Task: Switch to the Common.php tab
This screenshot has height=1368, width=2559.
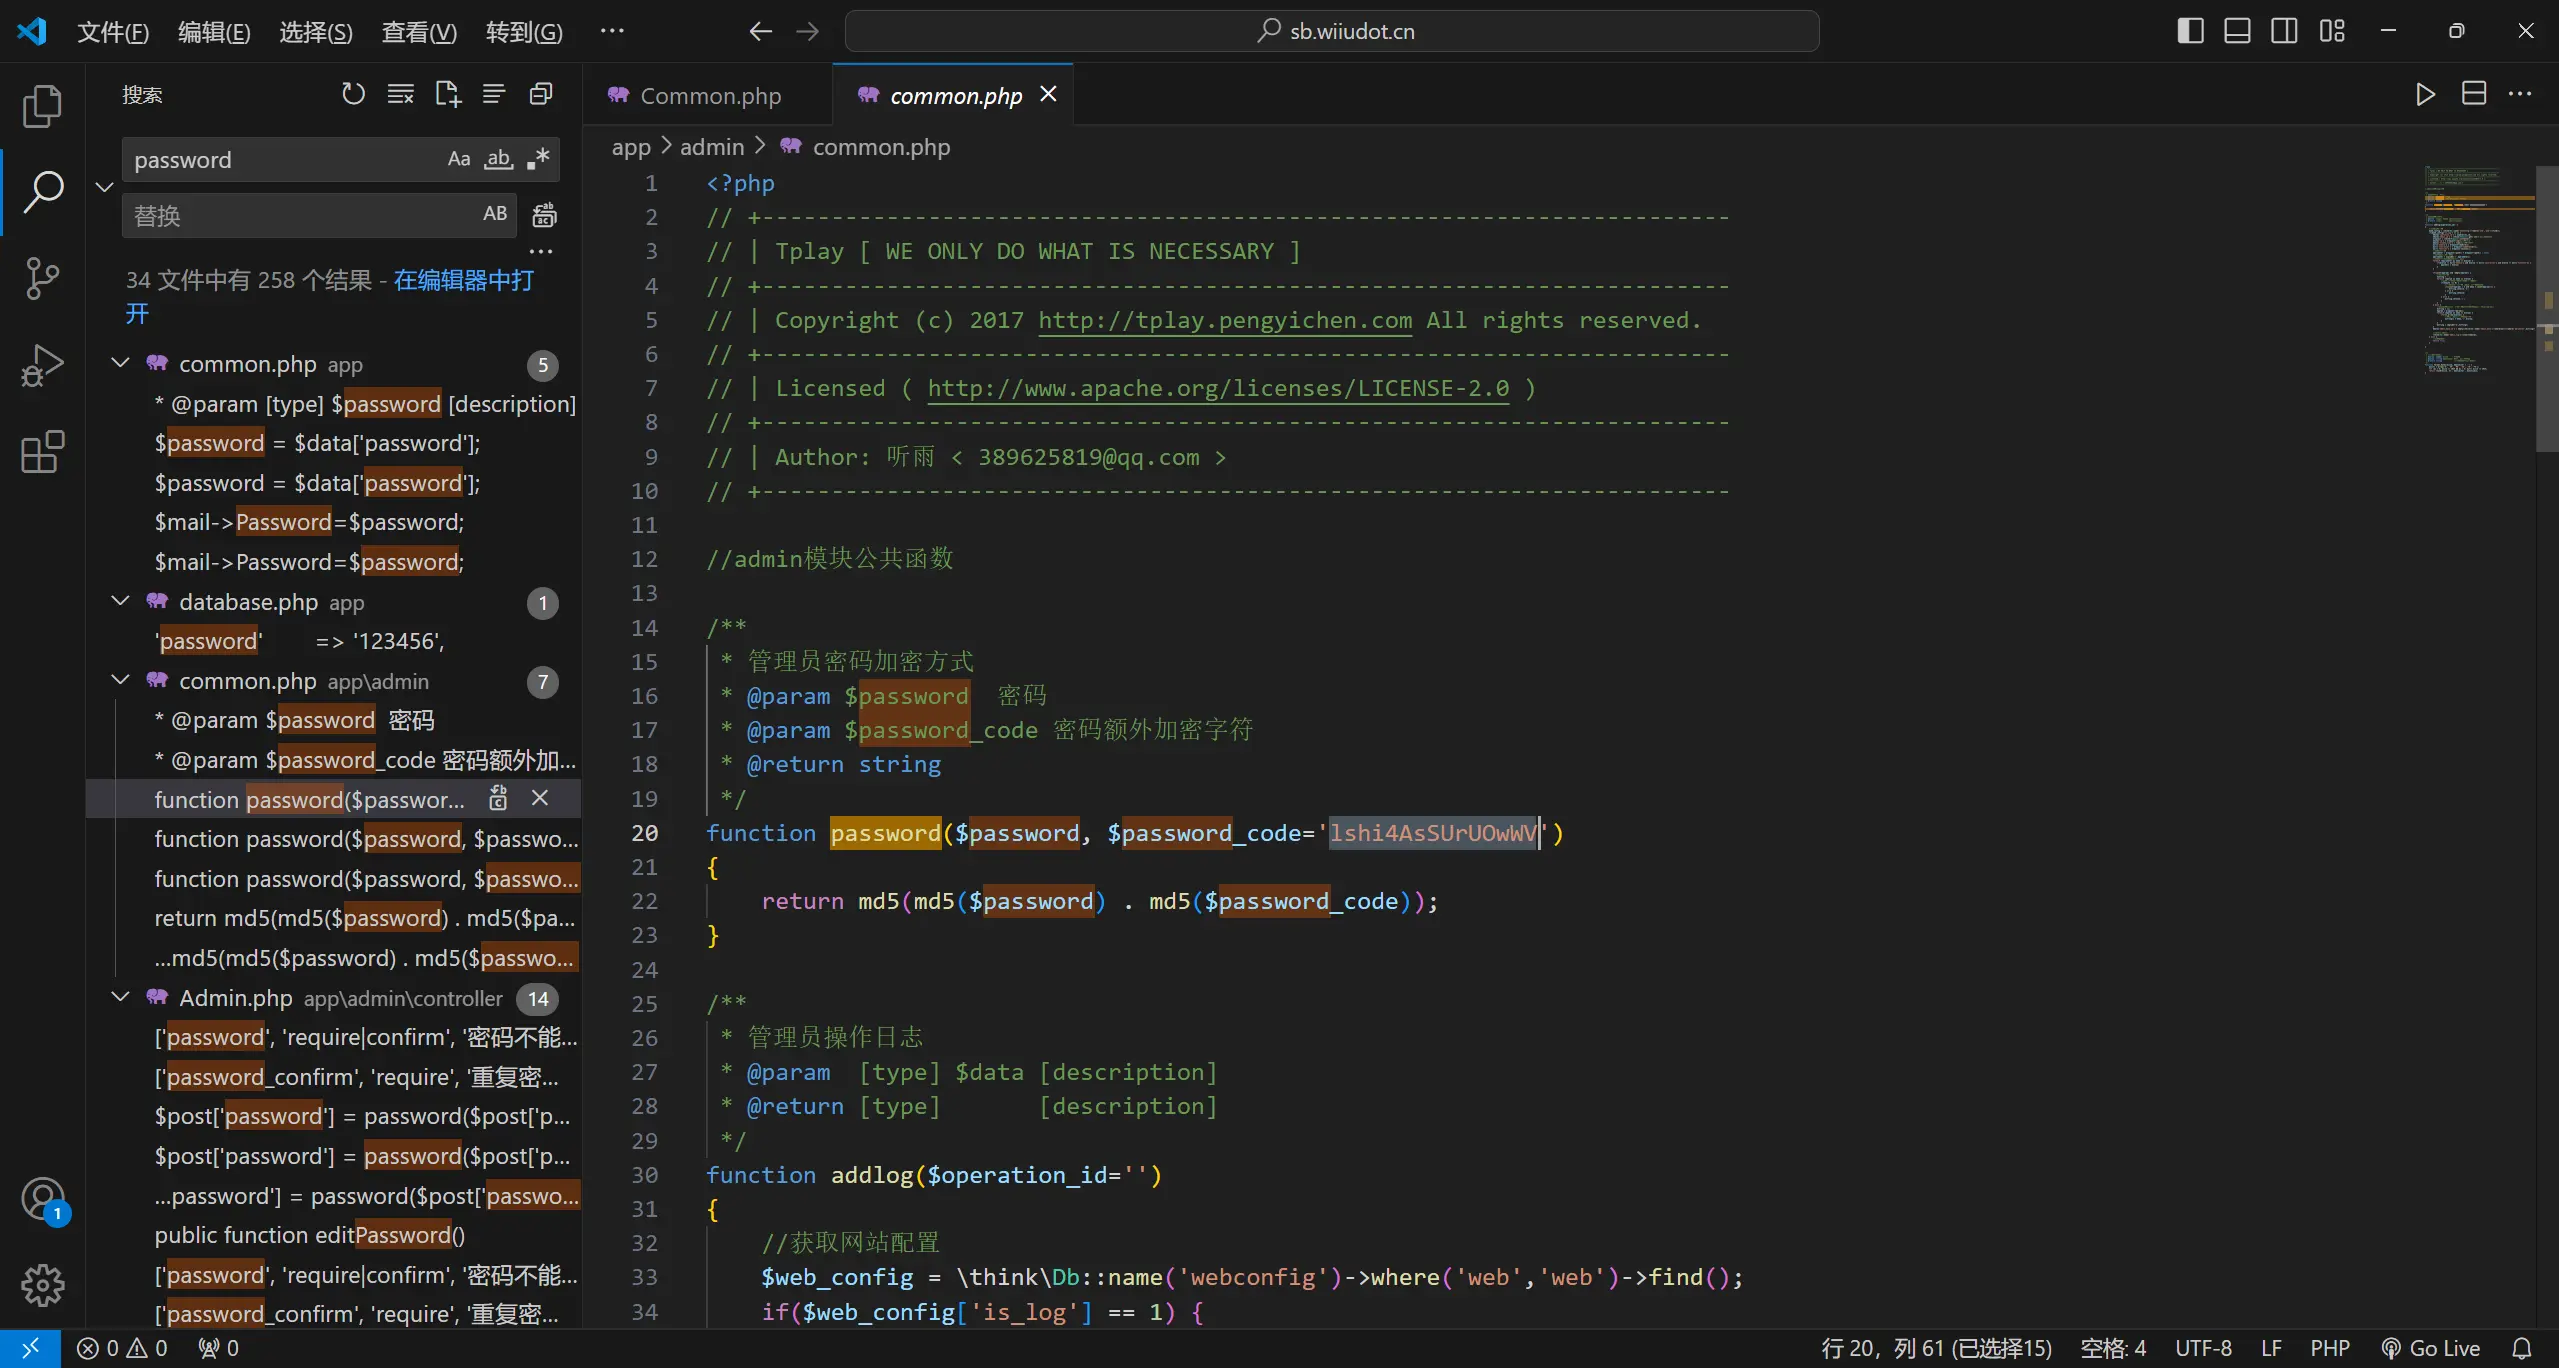Action: [709, 96]
